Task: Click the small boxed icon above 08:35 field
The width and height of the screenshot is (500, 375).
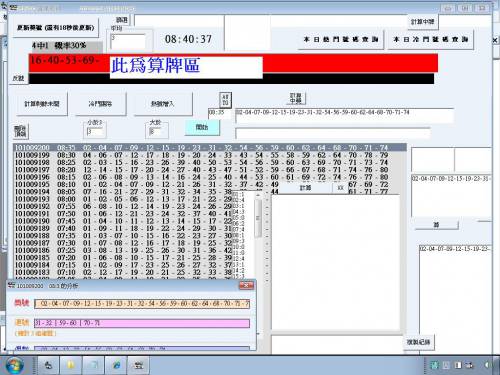Action: click(x=225, y=100)
